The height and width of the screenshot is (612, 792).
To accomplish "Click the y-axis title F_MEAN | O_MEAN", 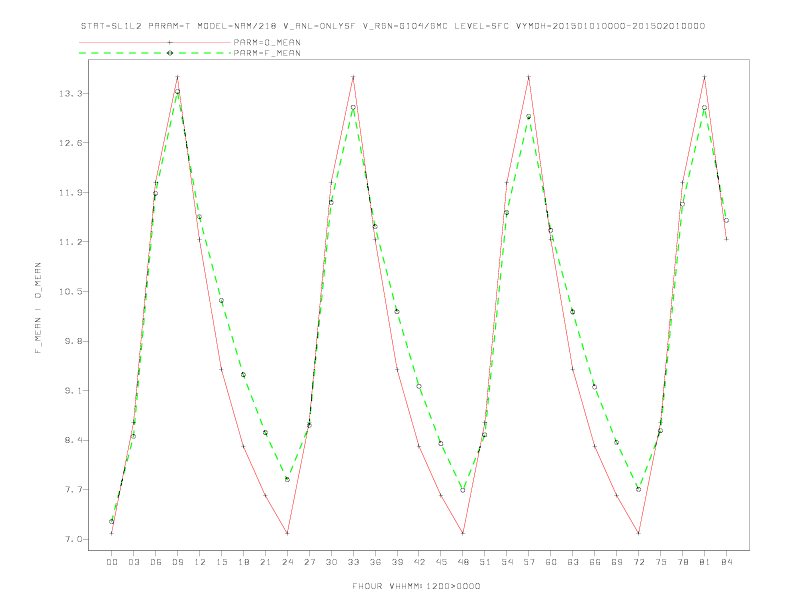I will coord(38,308).
